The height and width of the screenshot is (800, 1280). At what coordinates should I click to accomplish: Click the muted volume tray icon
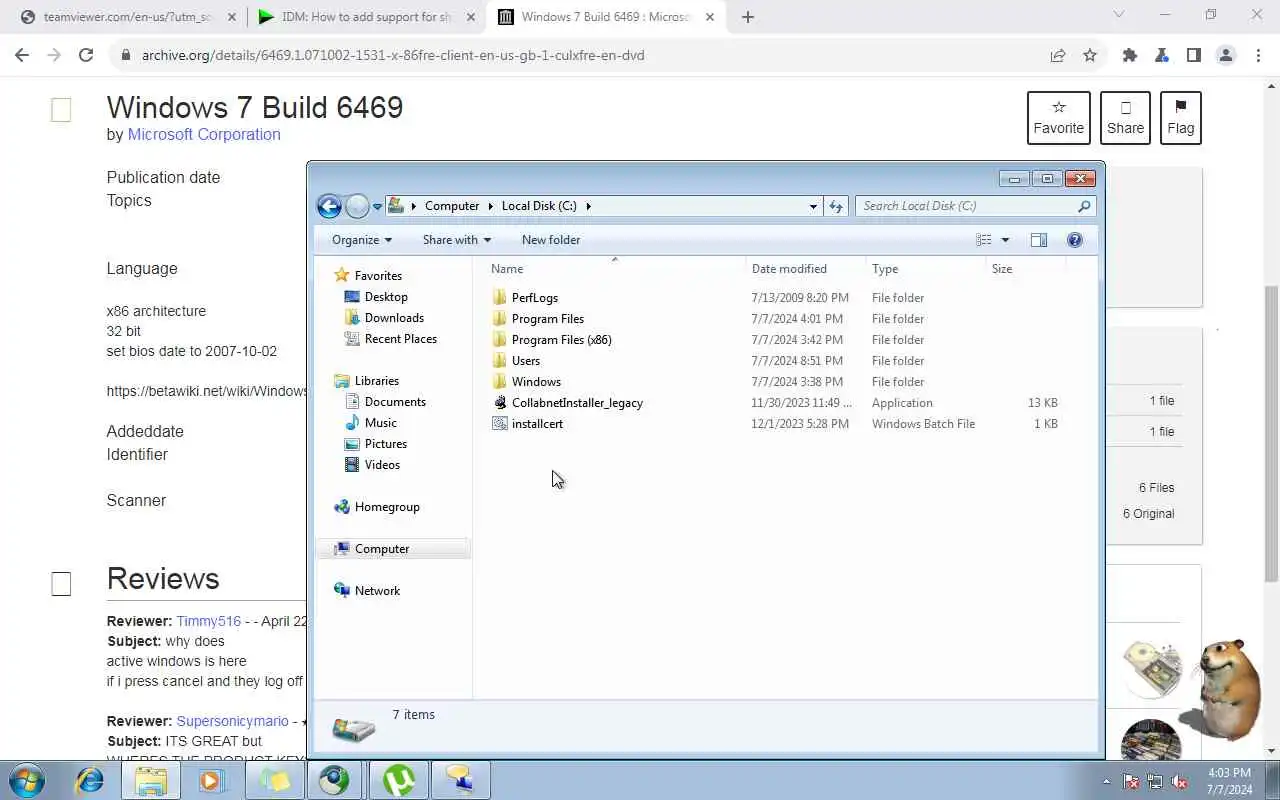tap(1180, 781)
